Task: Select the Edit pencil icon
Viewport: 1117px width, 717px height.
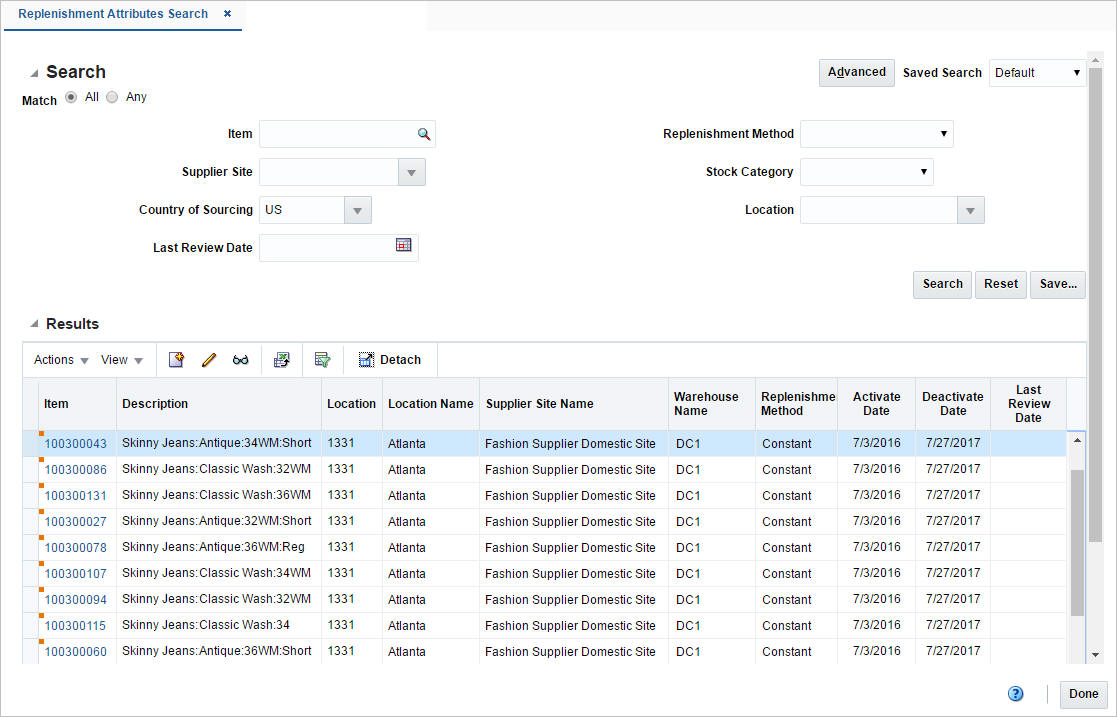Action: (x=209, y=359)
